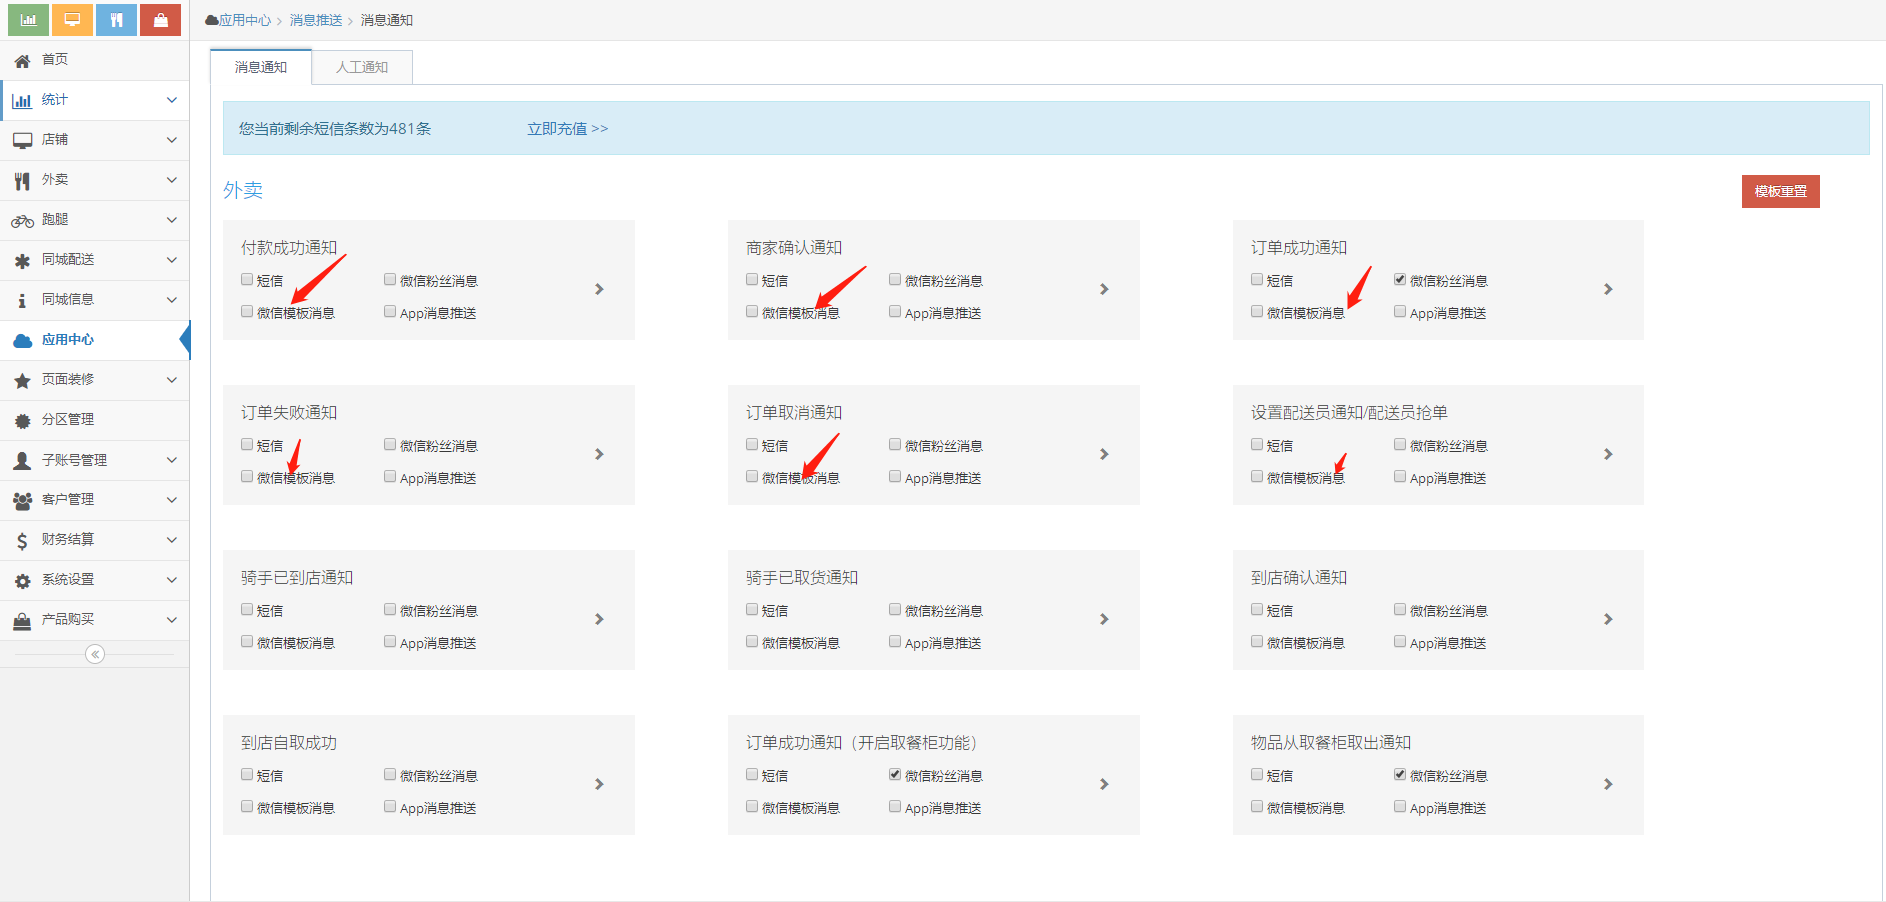Go to 消息推送 in the breadcrumb

point(316,20)
